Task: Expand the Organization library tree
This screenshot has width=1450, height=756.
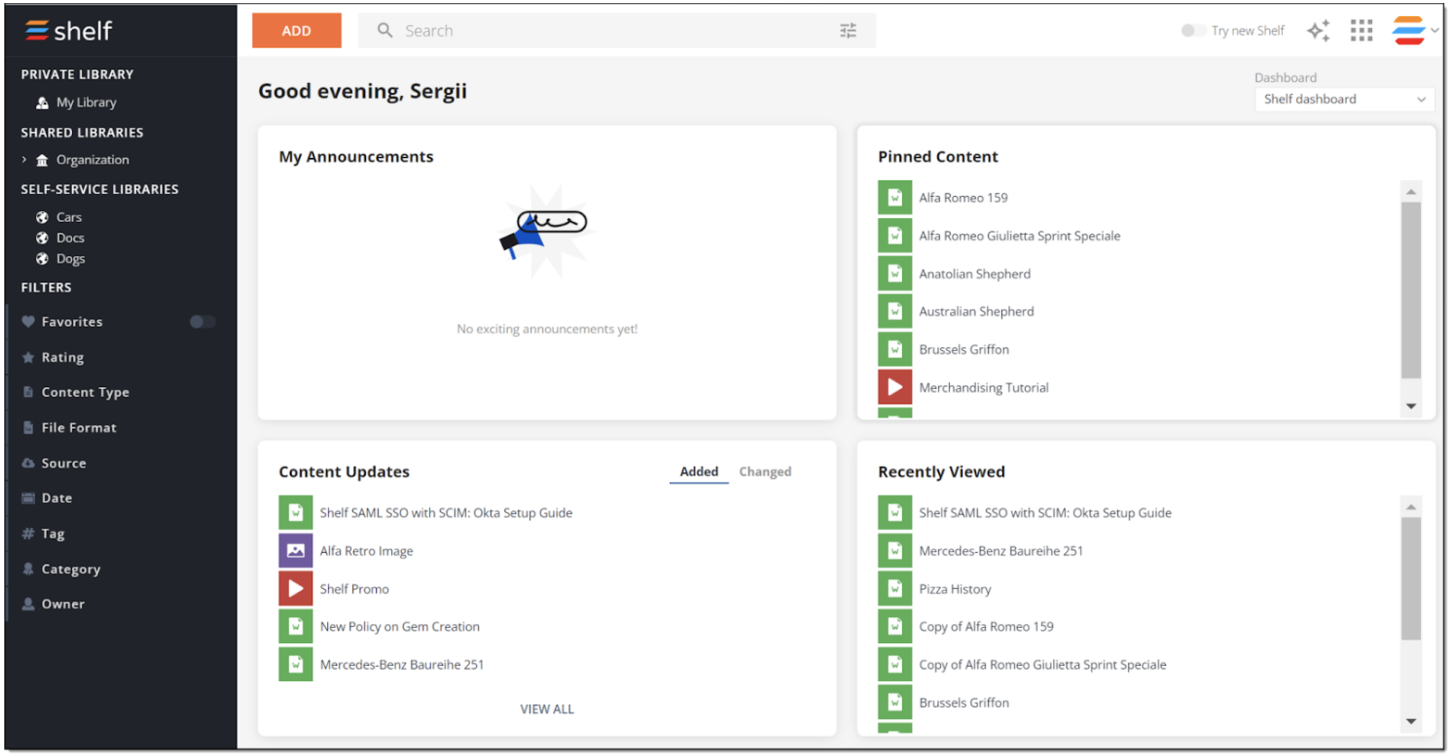Action: tap(24, 160)
